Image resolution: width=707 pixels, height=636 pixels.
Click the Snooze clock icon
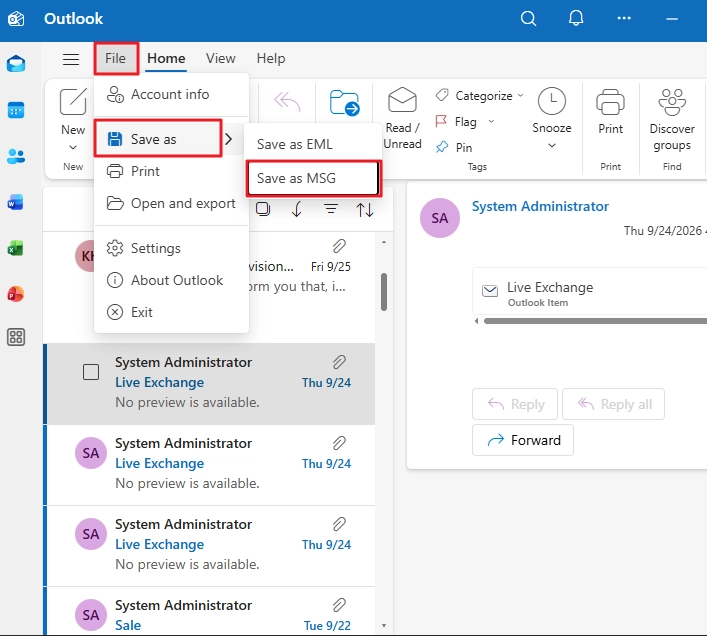pos(551,101)
